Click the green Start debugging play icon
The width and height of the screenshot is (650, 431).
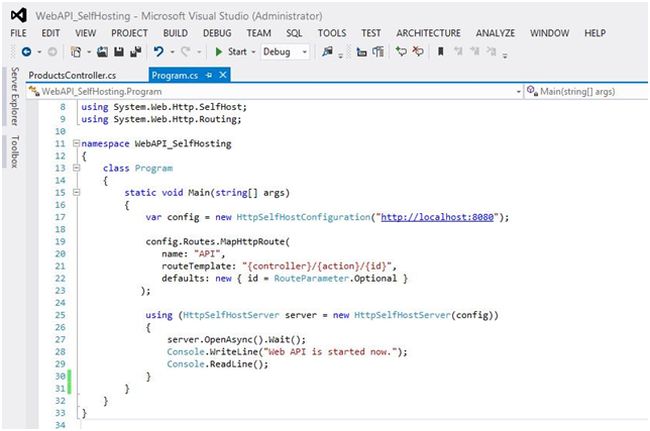(x=218, y=52)
